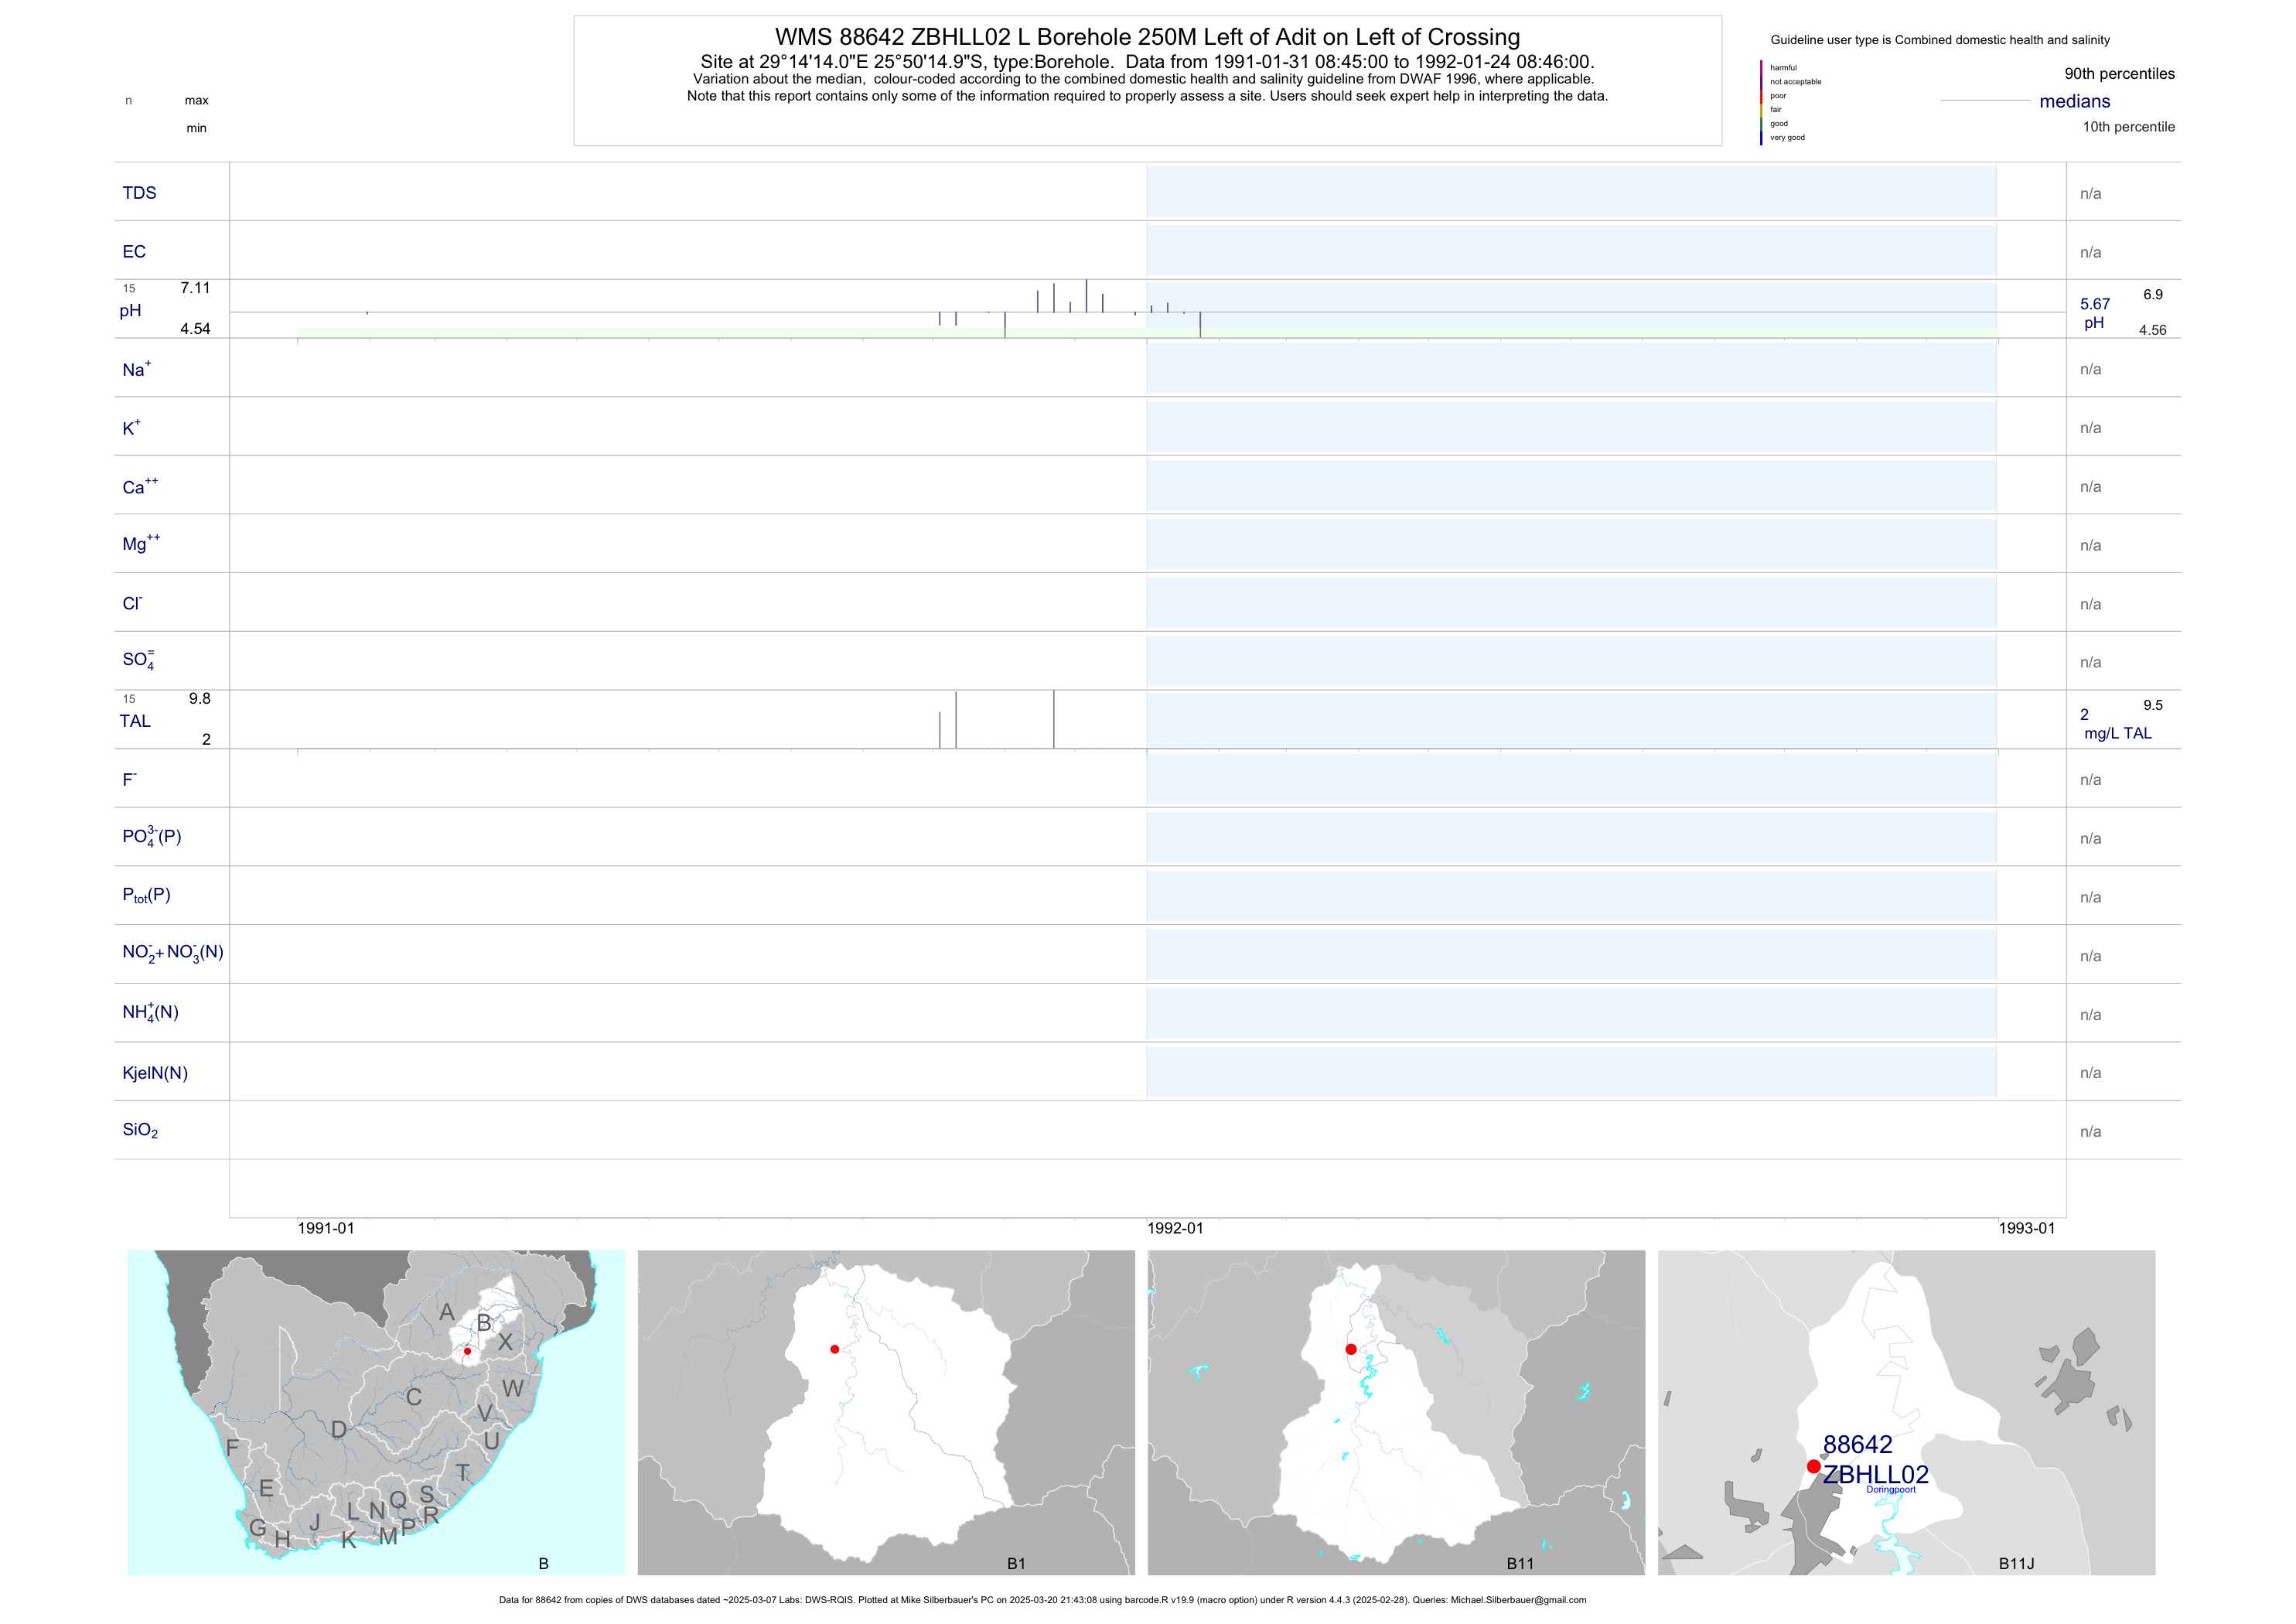Image resolution: width=2296 pixels, height=1624 pixels.
Task: Click the medians legend label
Action: coord(2074,101)
